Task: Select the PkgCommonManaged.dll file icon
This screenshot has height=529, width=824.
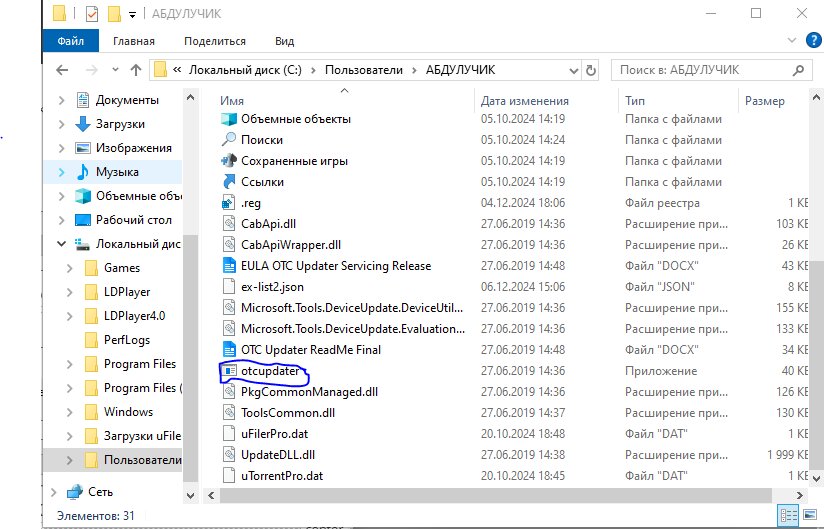Action: (x=229, y=392)
